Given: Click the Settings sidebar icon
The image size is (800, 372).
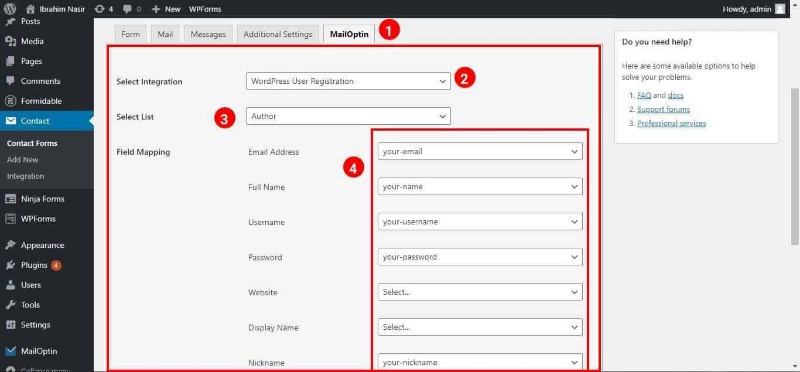Looking at the screenshot, I should pyautogui.click(x=10, y=325).
